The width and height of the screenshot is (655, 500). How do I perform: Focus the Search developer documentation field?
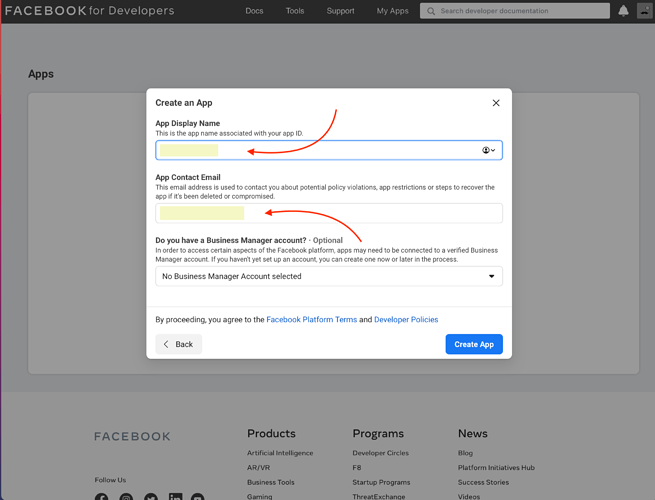(515, 11)
